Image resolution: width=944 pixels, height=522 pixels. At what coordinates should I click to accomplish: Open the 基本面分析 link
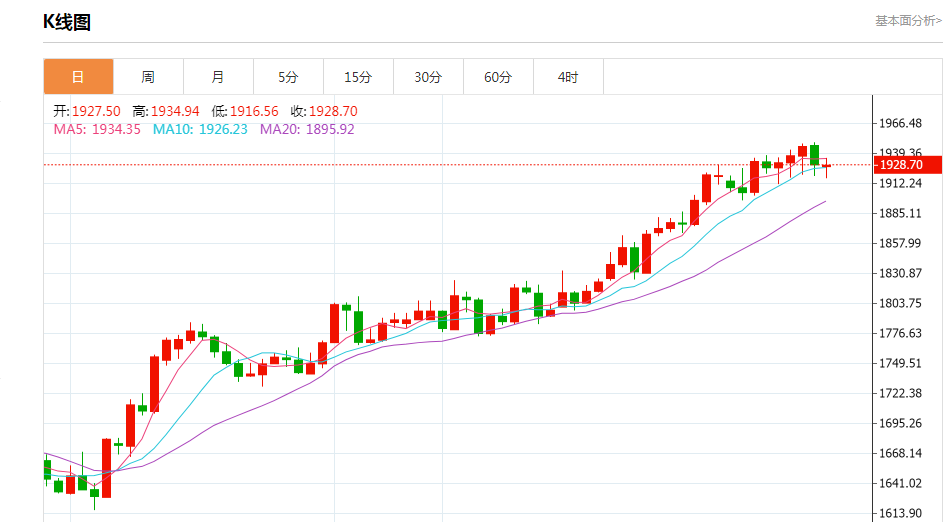(x=907, y=20)
